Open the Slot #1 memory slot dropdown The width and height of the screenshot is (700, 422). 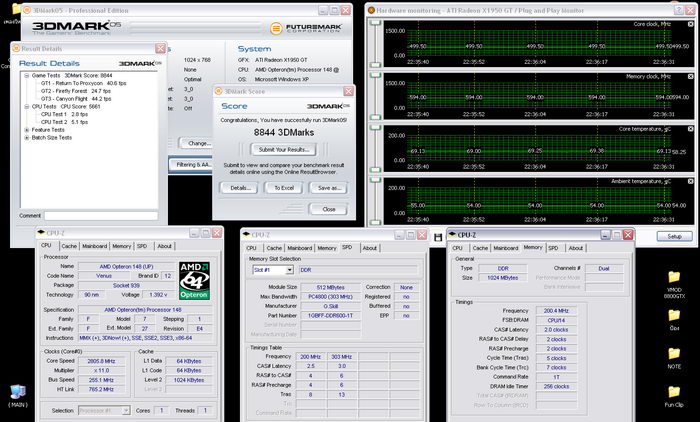(289, 270)
